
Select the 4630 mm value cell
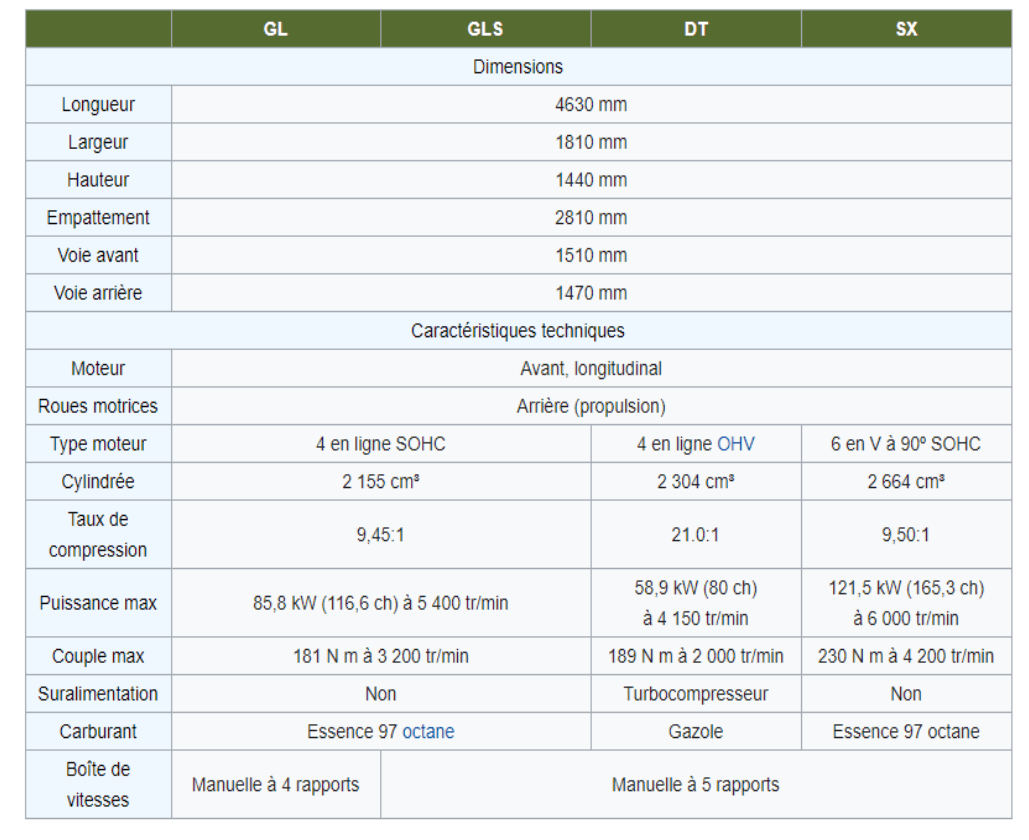(591, 105)
